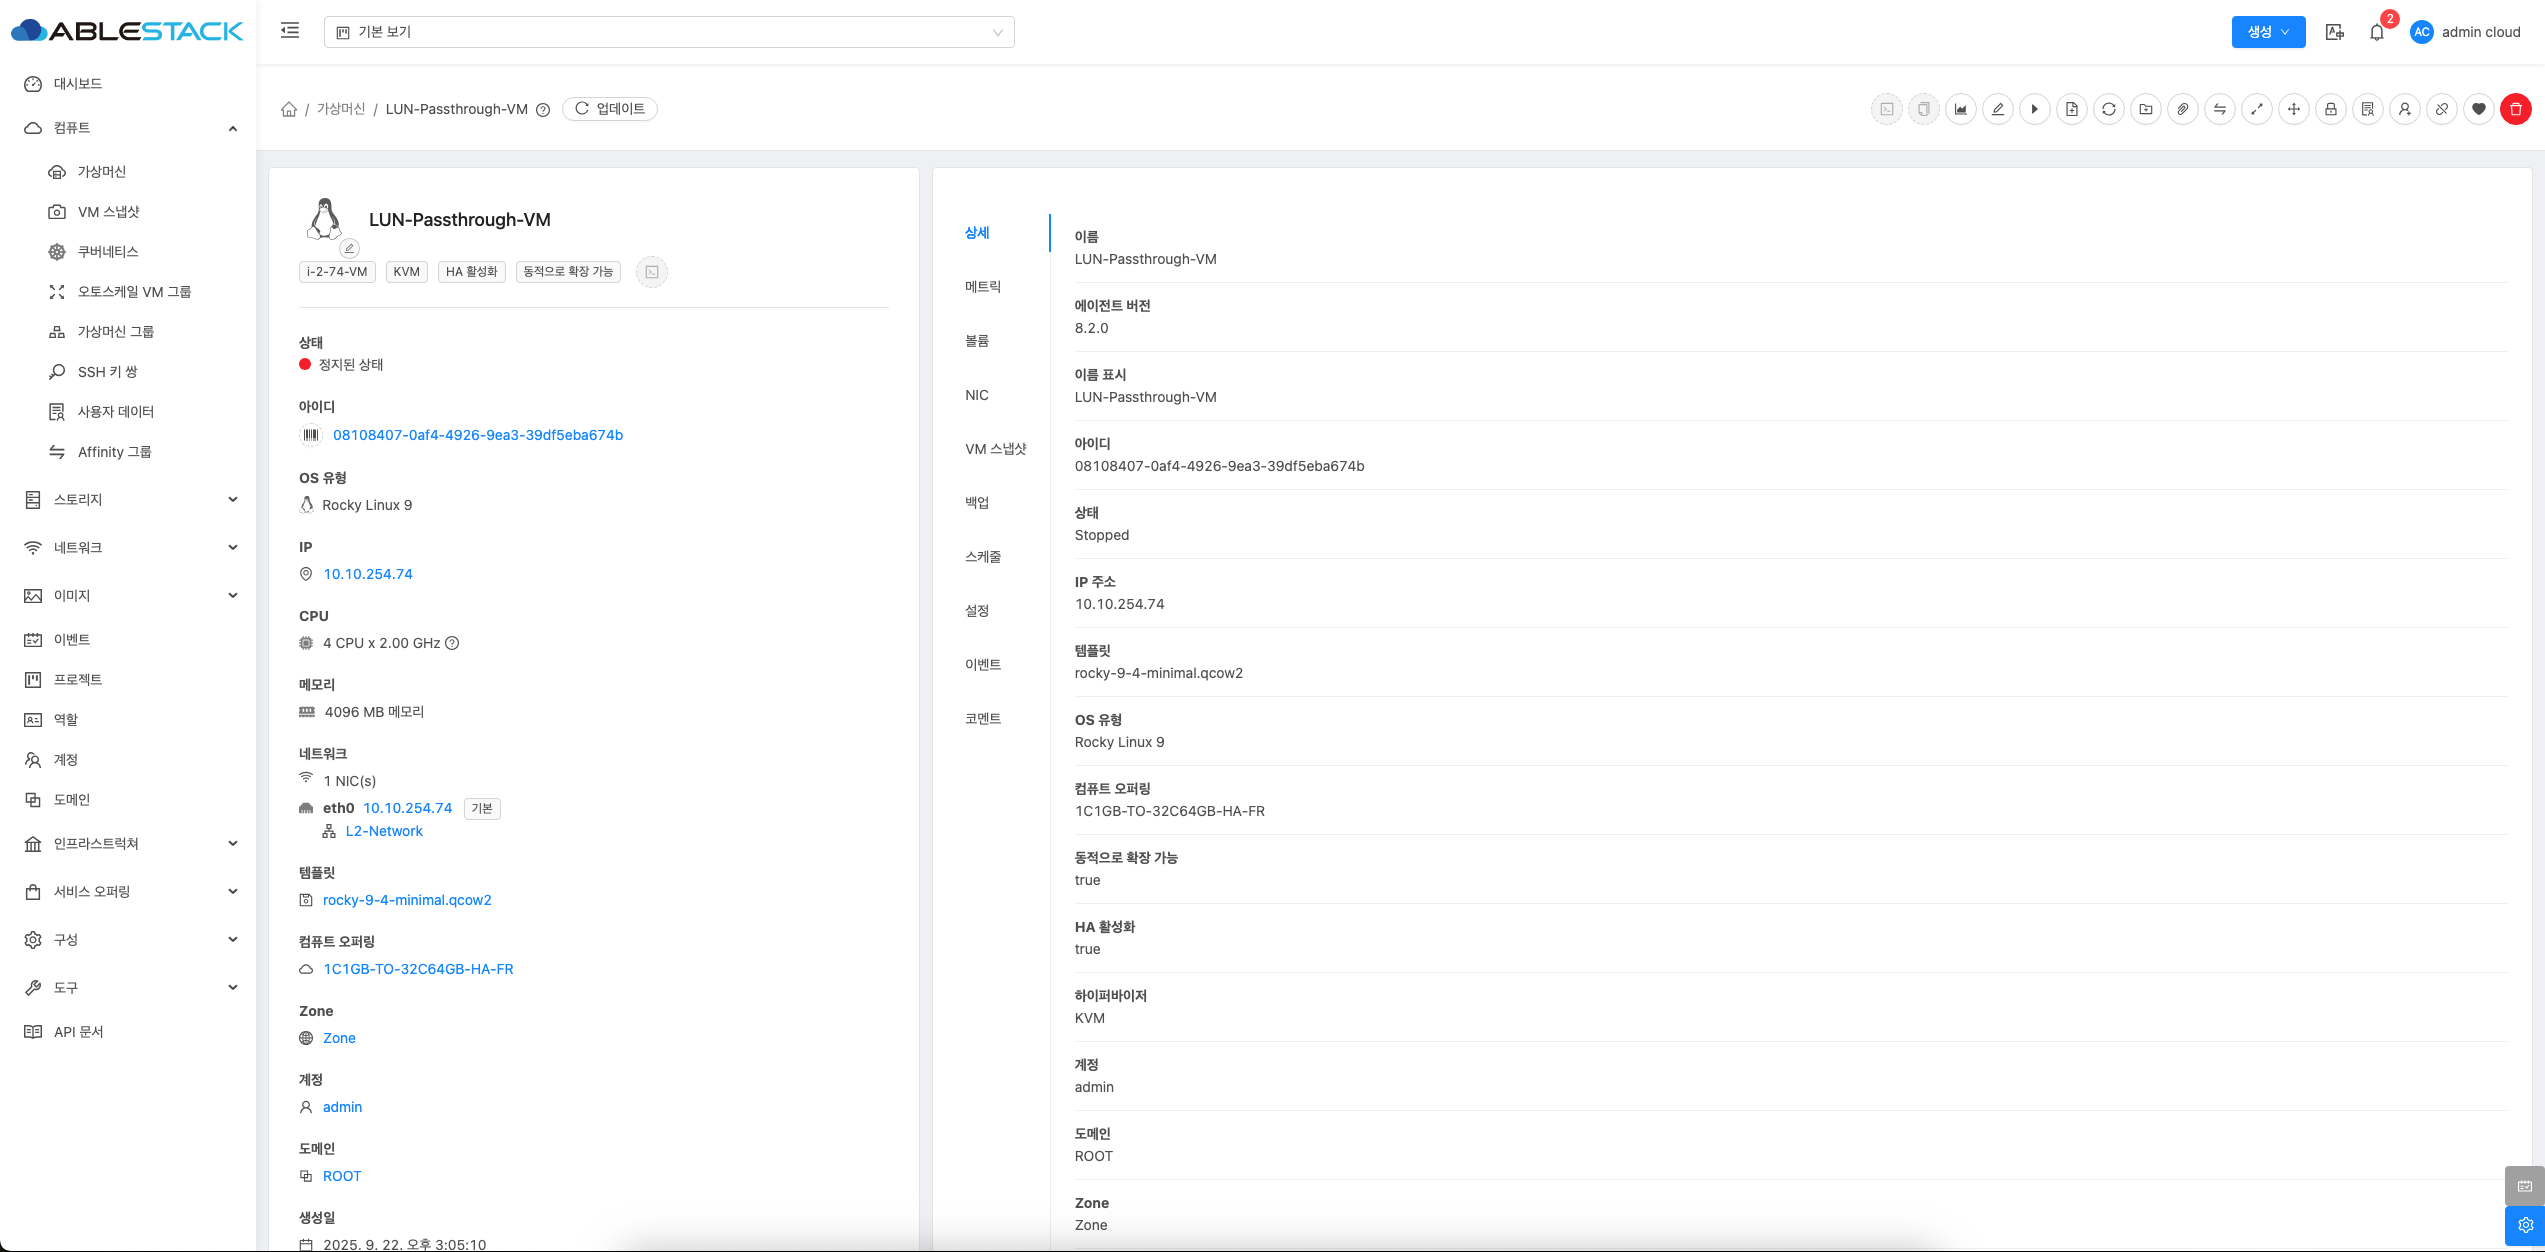The width and height of the screenshot is (2545, 1252).
Task: Click the VM metrics chart toolbar icon
Action: click(x=1961, y=109)
